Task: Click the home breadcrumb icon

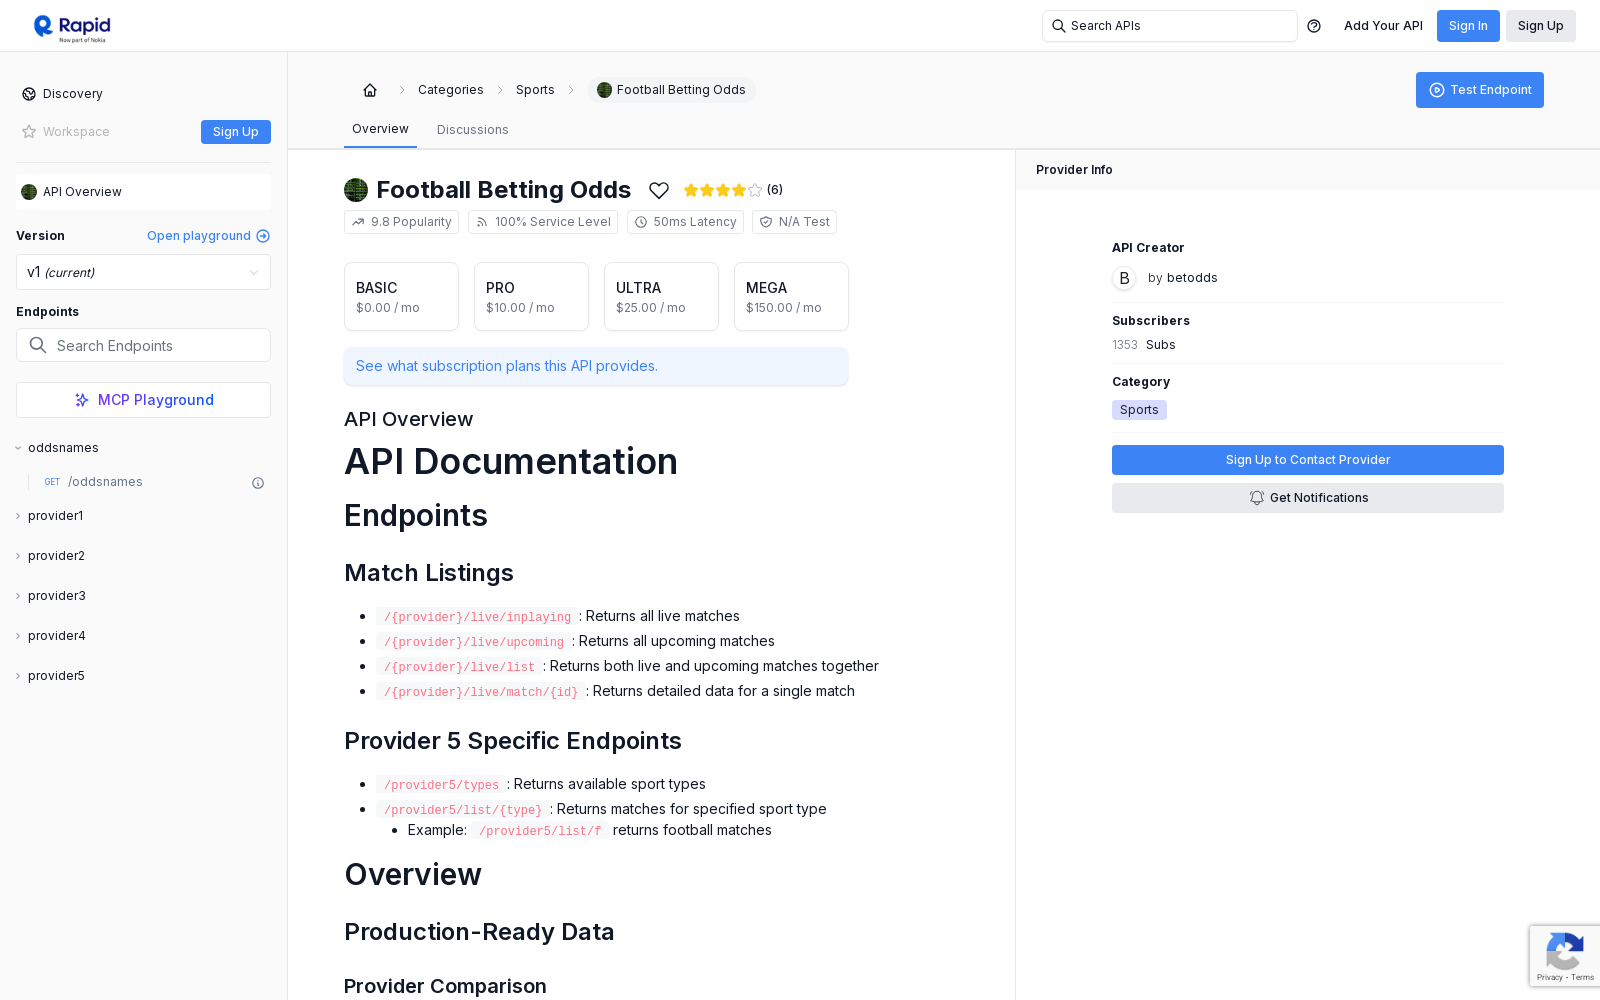Action: [x=370, y=90]
